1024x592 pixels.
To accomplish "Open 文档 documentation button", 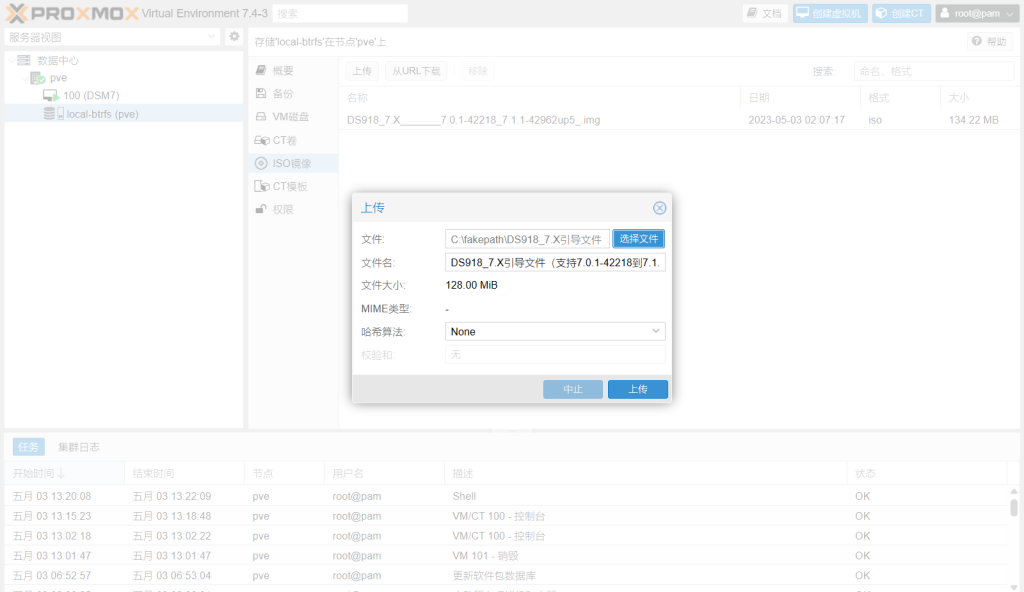I will pyautogui.click(x=765, y=14).
